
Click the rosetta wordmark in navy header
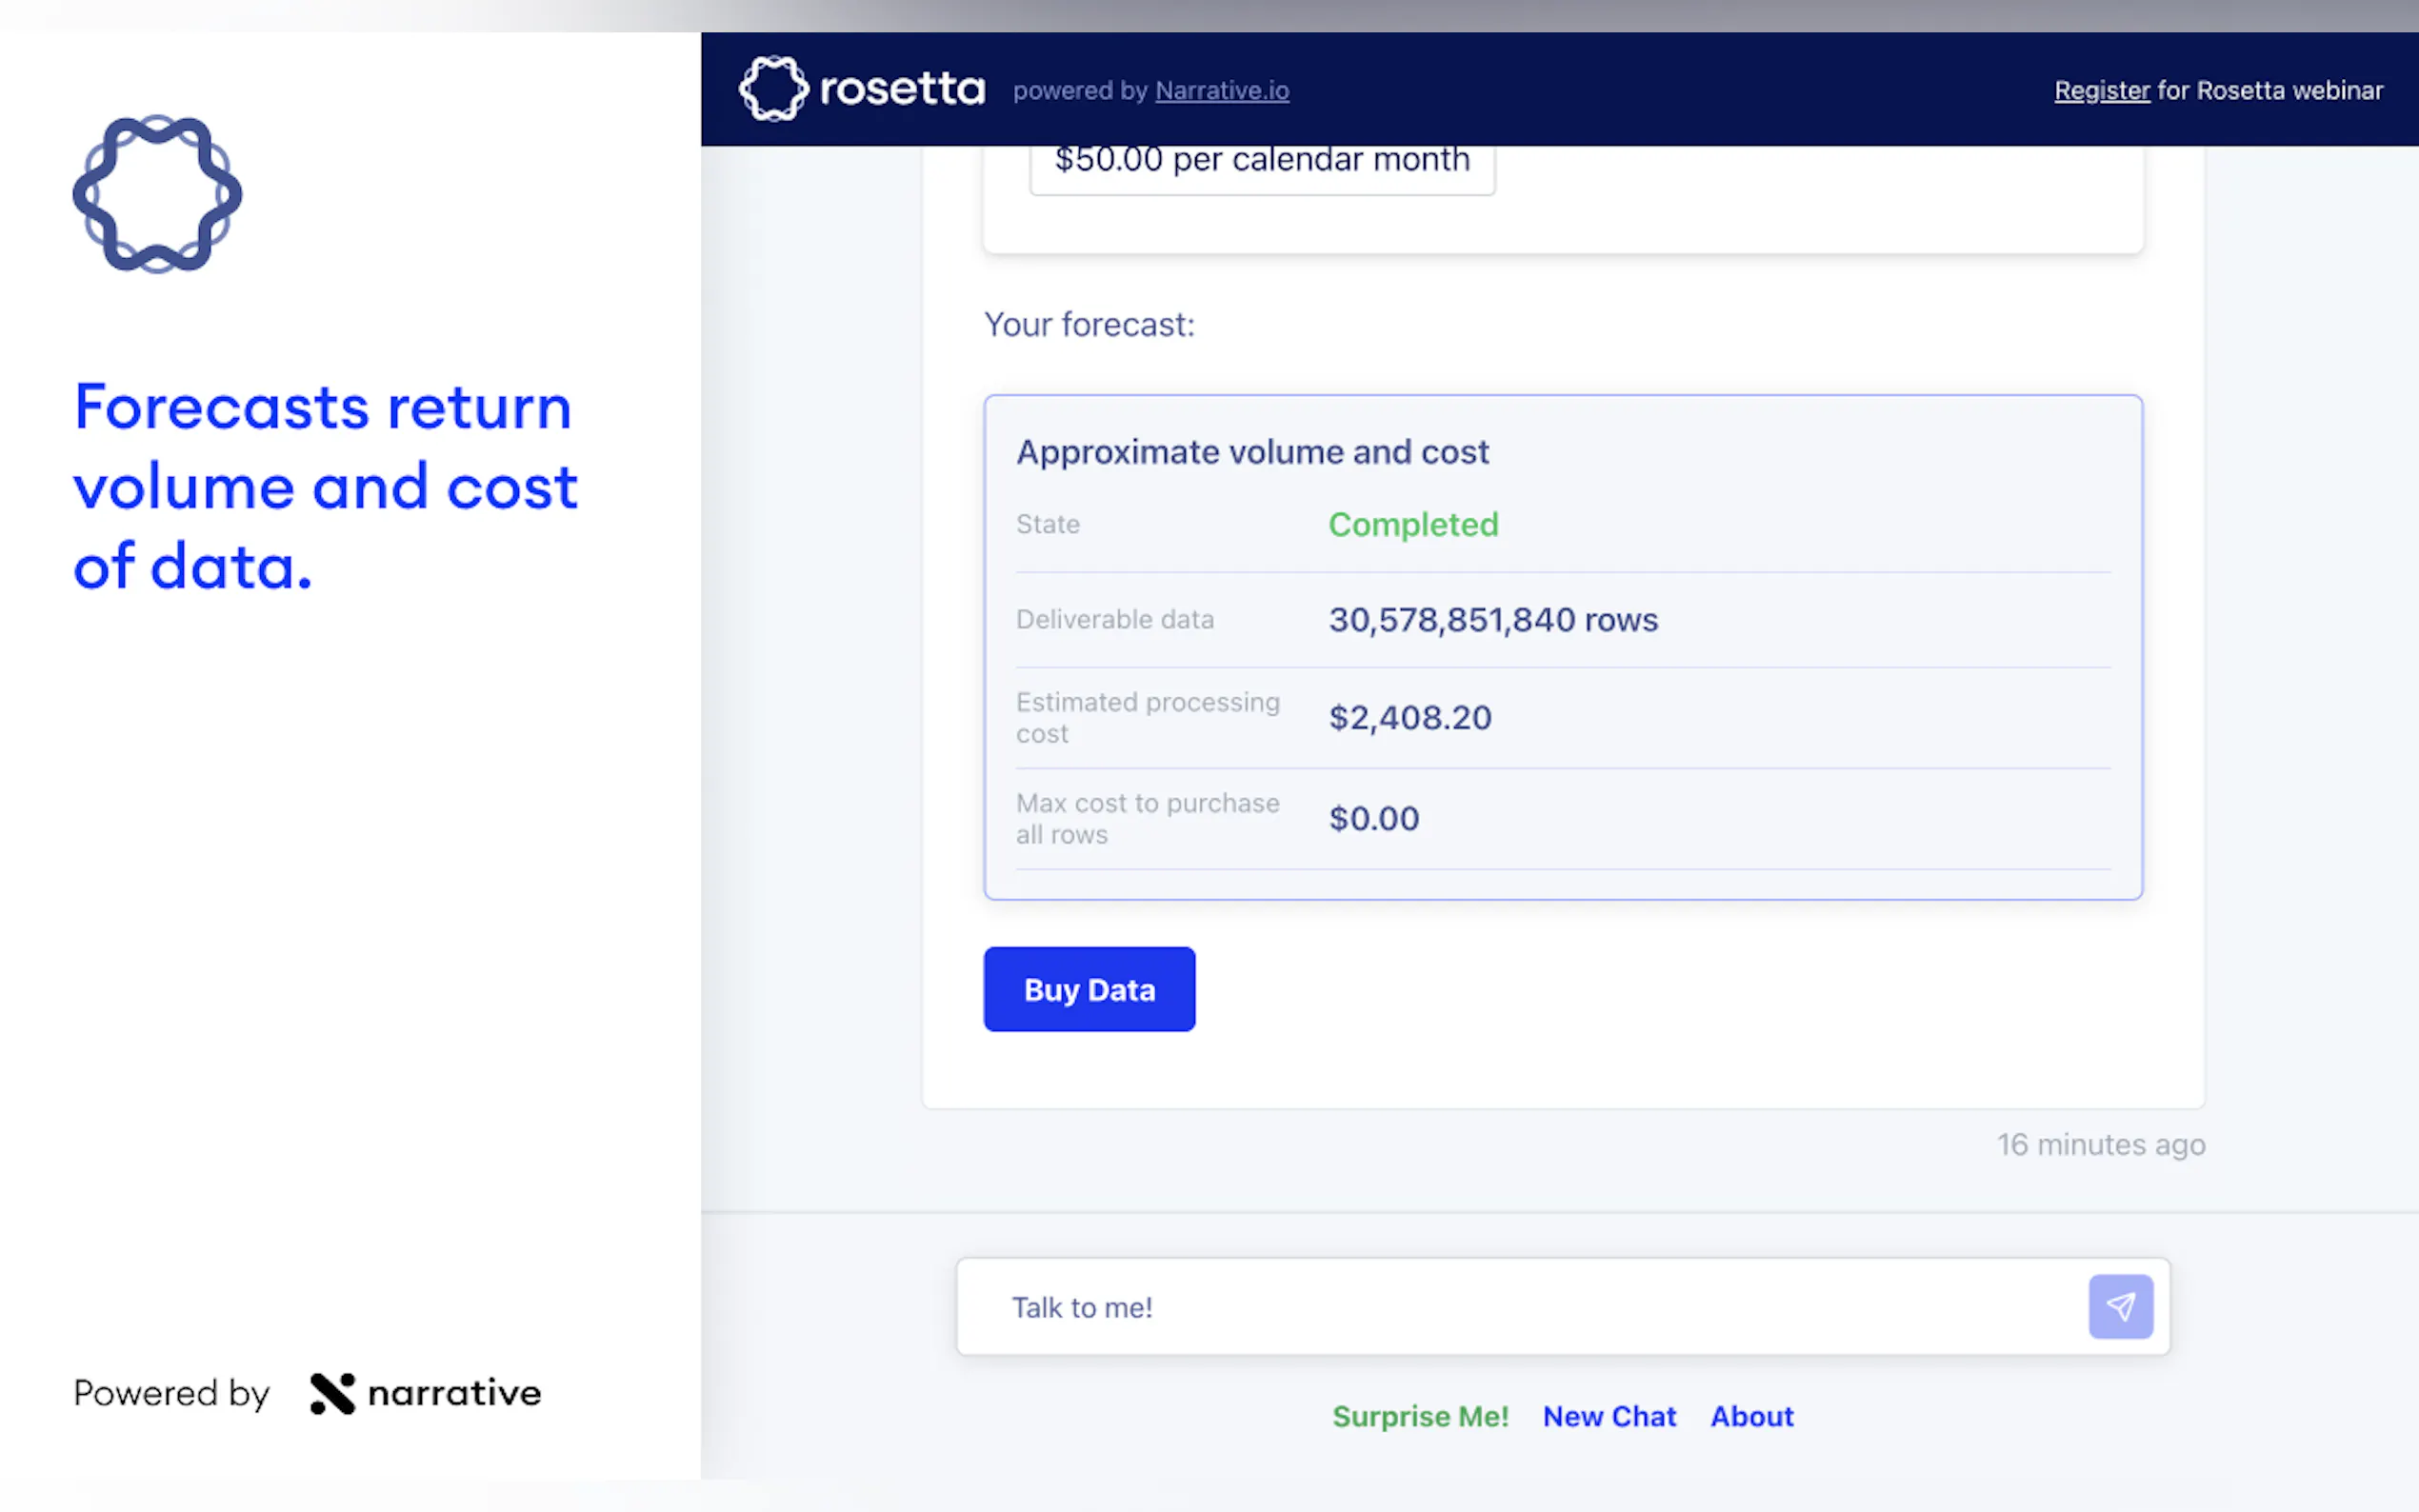[902, 89]
